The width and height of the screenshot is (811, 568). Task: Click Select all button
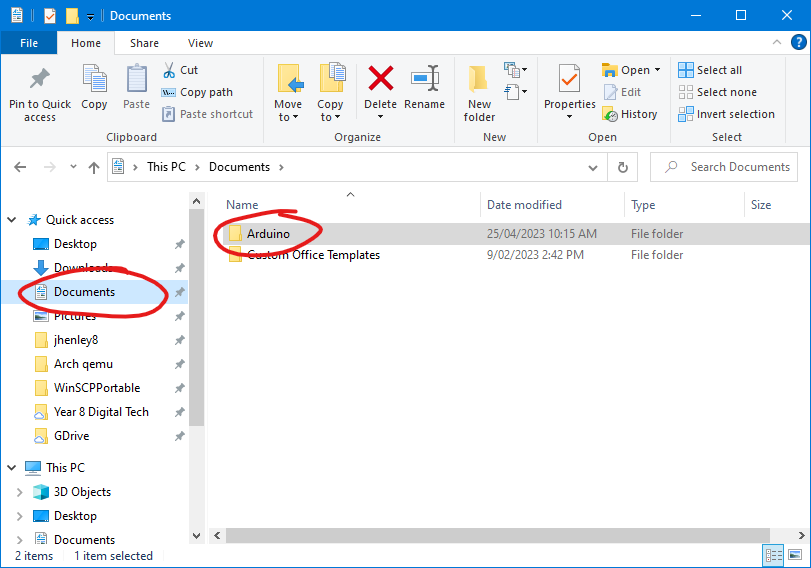pos(710,70)
